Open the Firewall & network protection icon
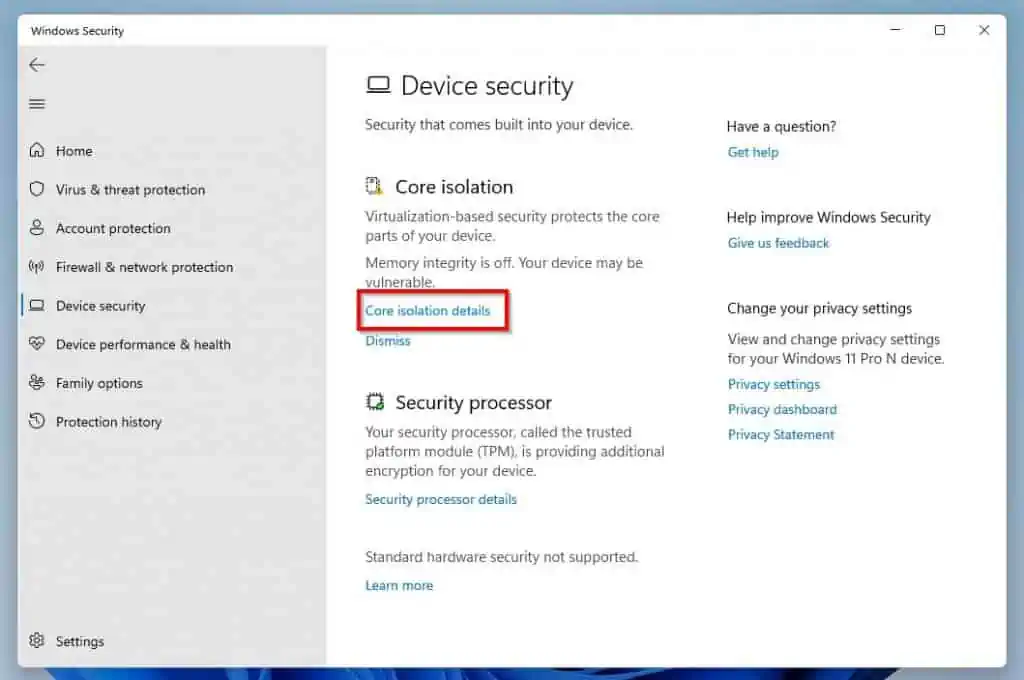This screenshot has width=1024, height=680. (x=37, y=267)
